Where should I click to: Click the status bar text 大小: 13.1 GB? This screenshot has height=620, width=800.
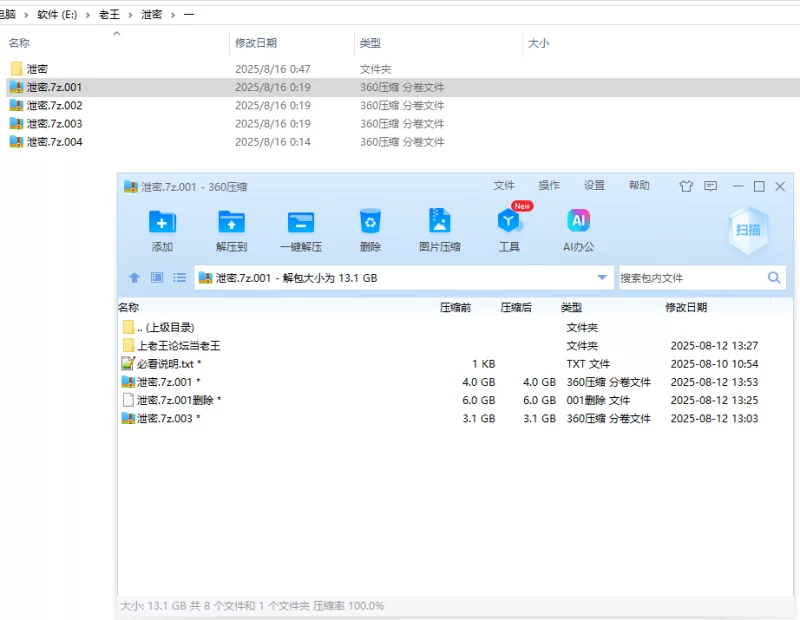153,606
